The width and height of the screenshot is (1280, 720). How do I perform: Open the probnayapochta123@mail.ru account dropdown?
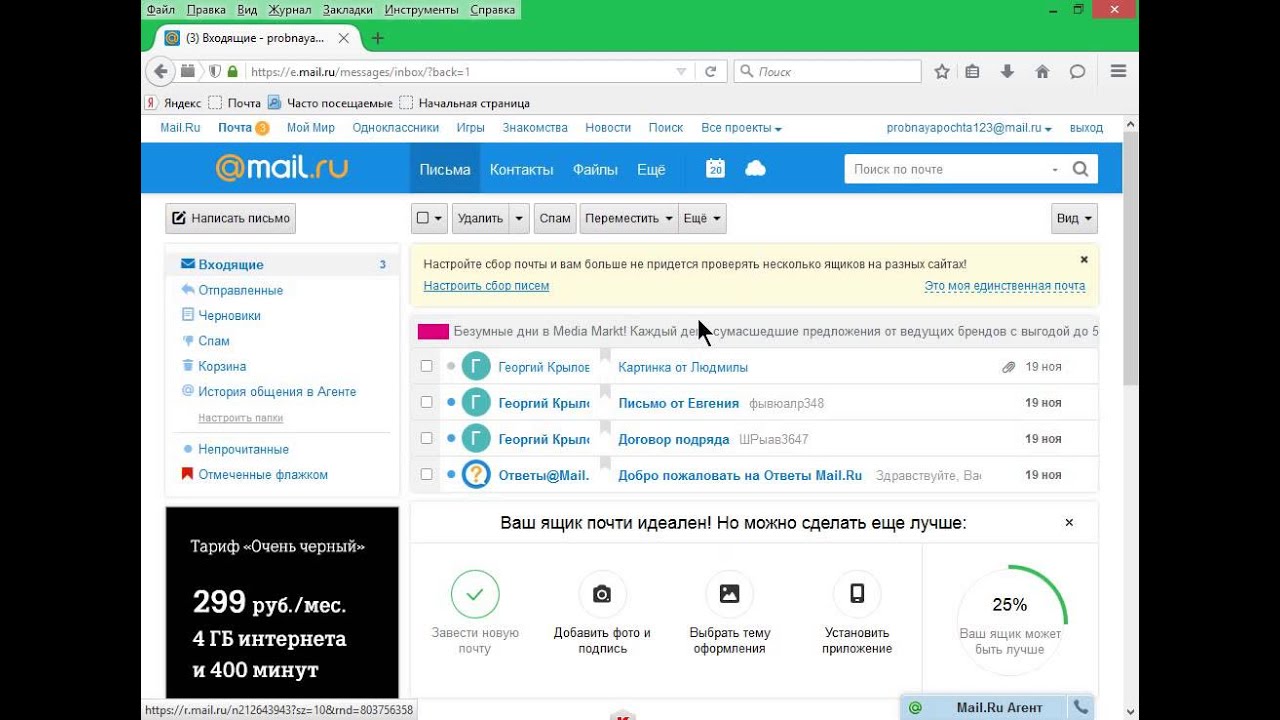coord(969,128)
